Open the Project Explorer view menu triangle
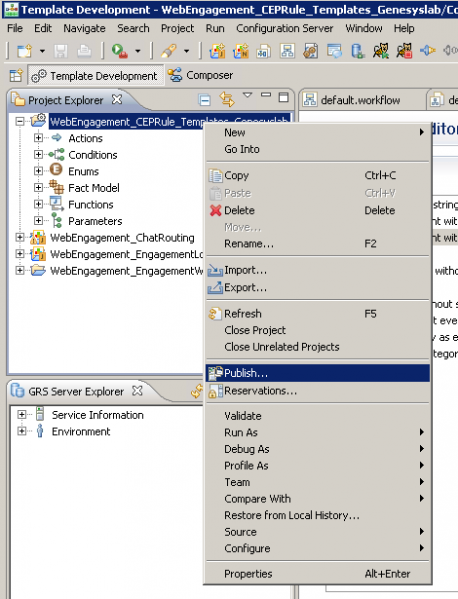Image resolution: width=458 pixels, height=599 pixels. coord(248,95)
